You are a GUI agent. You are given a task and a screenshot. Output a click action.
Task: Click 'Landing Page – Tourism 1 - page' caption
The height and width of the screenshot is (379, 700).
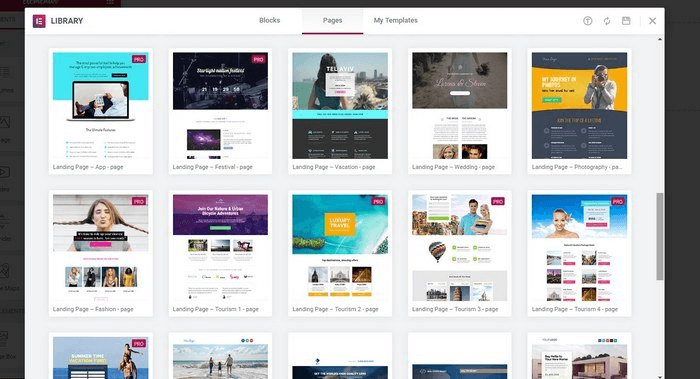pos(216,309)
